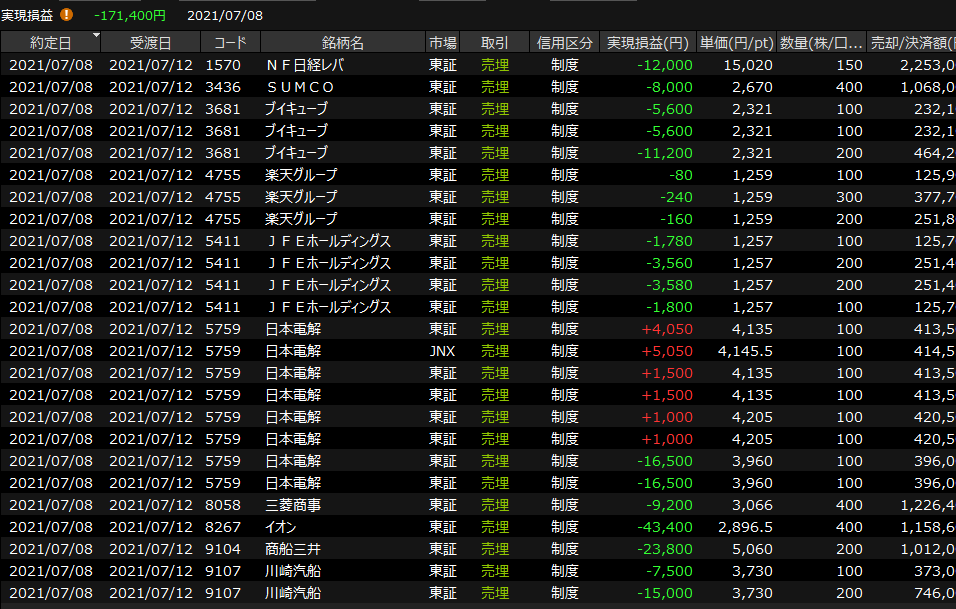Click the 数量(株/口) column header
The image size is (956, 609).
coord(821,43)
